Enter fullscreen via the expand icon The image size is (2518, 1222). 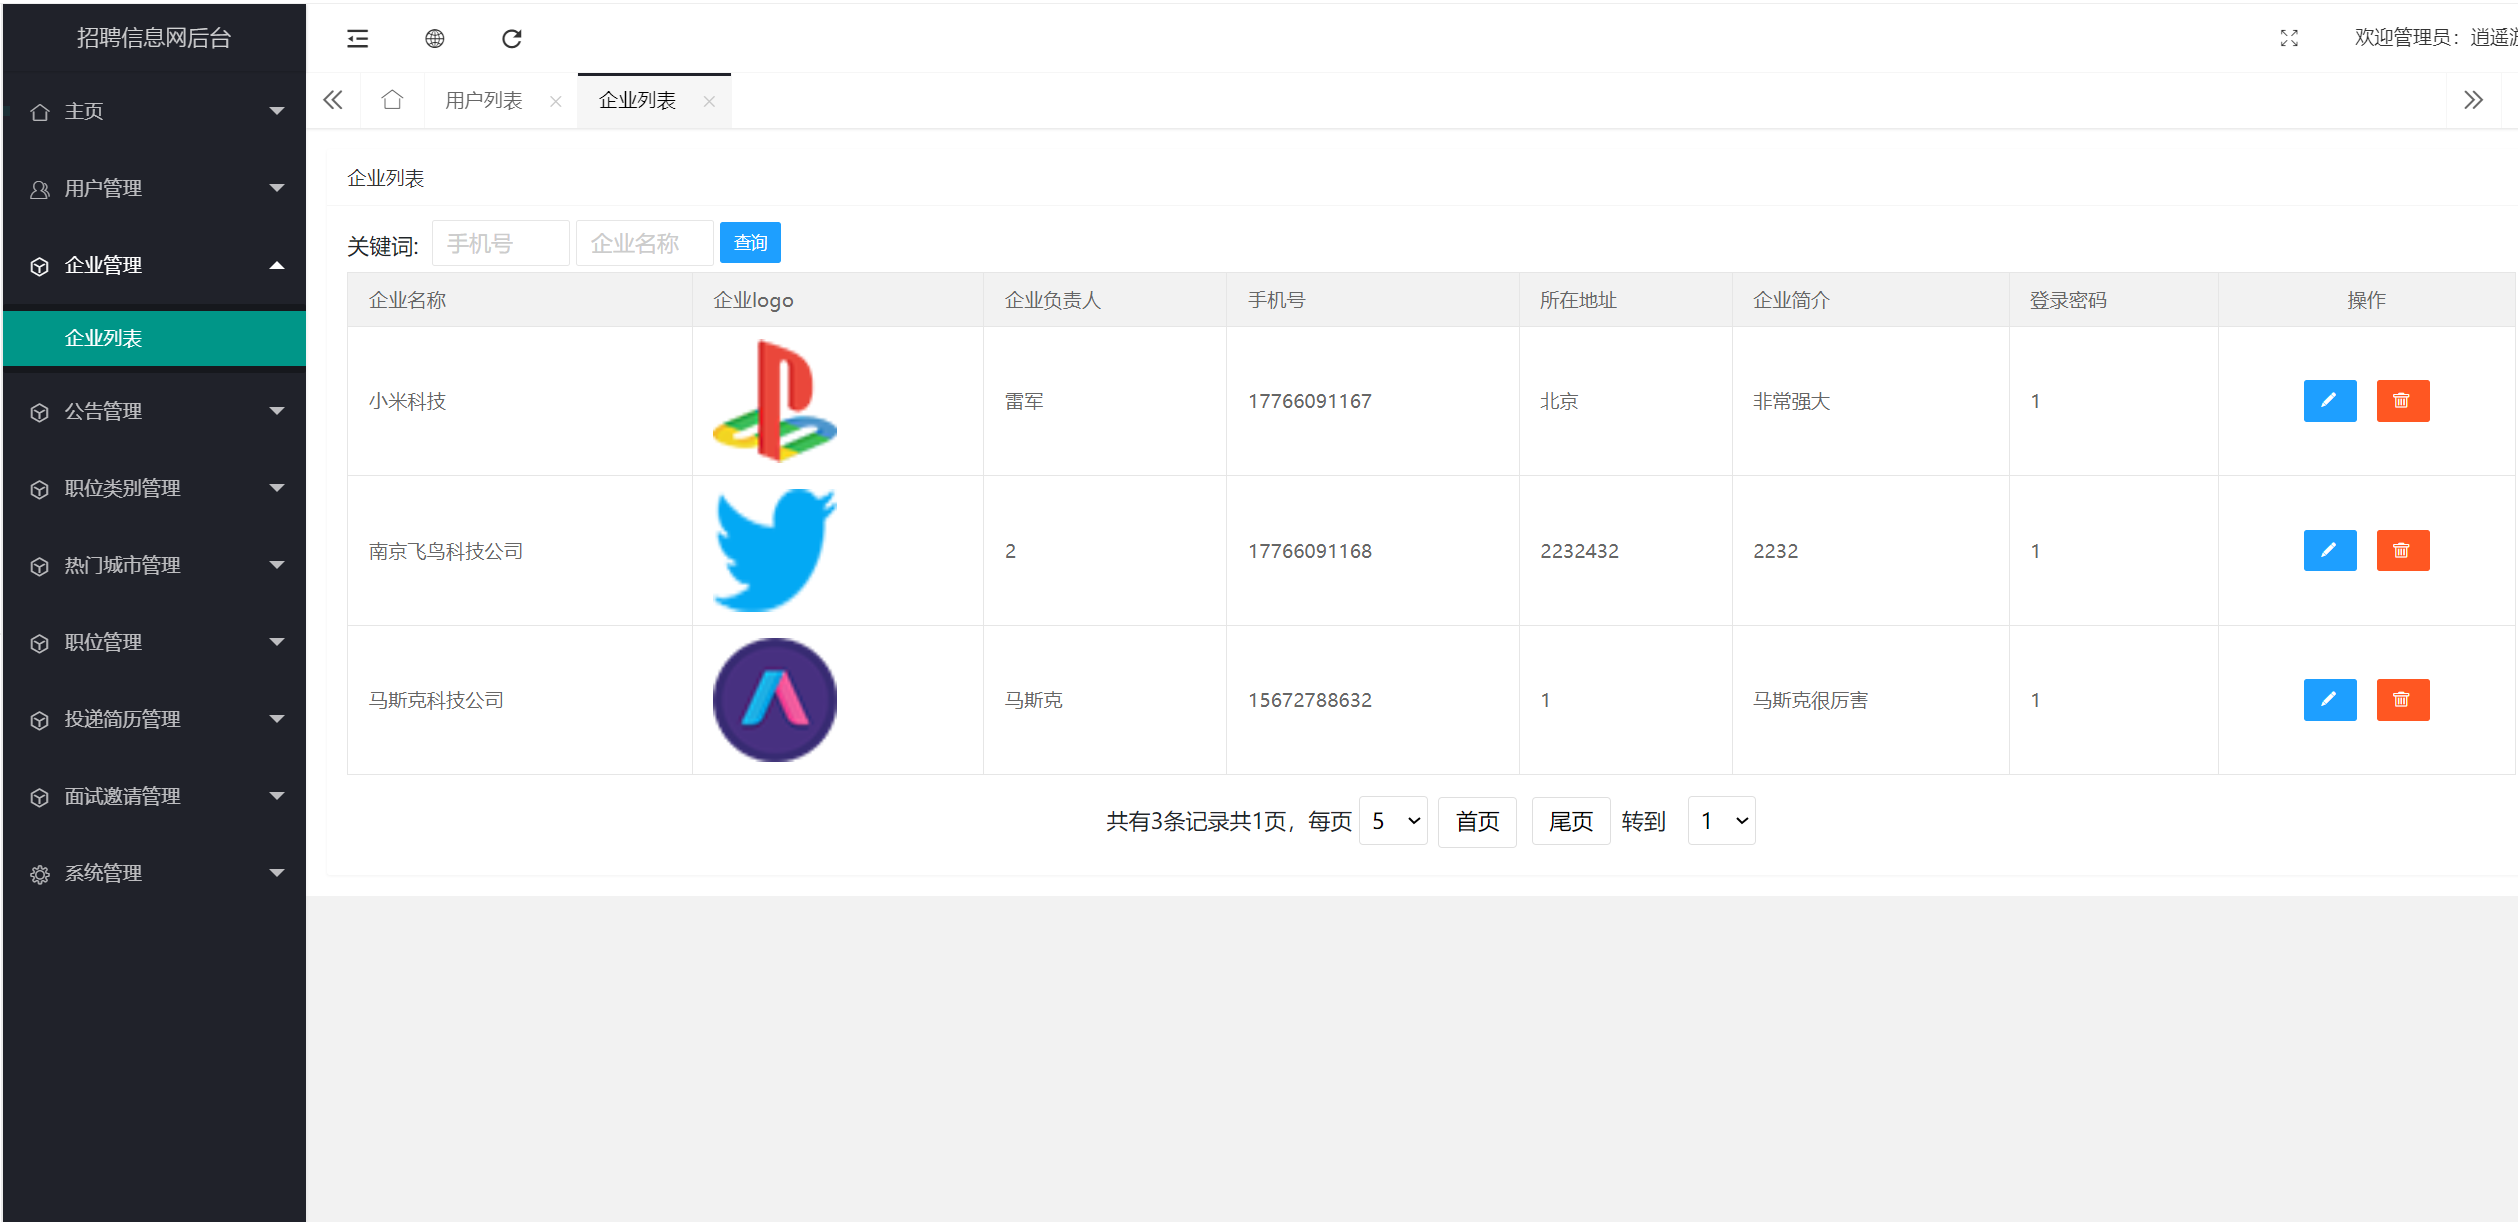tap(2289, 38)
